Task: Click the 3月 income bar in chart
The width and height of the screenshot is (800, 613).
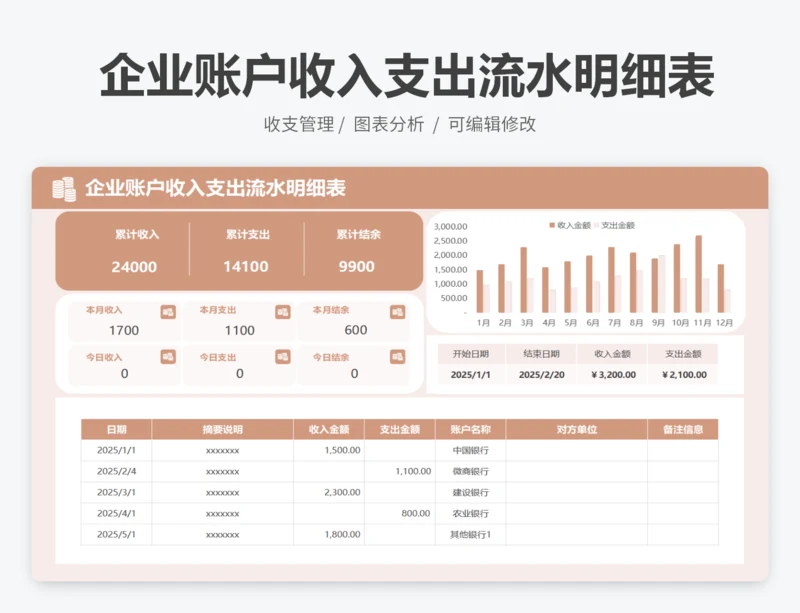Action: pos(523,280)
